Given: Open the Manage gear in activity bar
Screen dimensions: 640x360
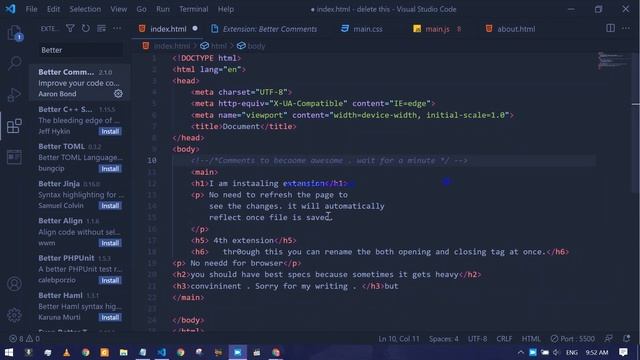Looking at the screenshot, I should 14,315.
